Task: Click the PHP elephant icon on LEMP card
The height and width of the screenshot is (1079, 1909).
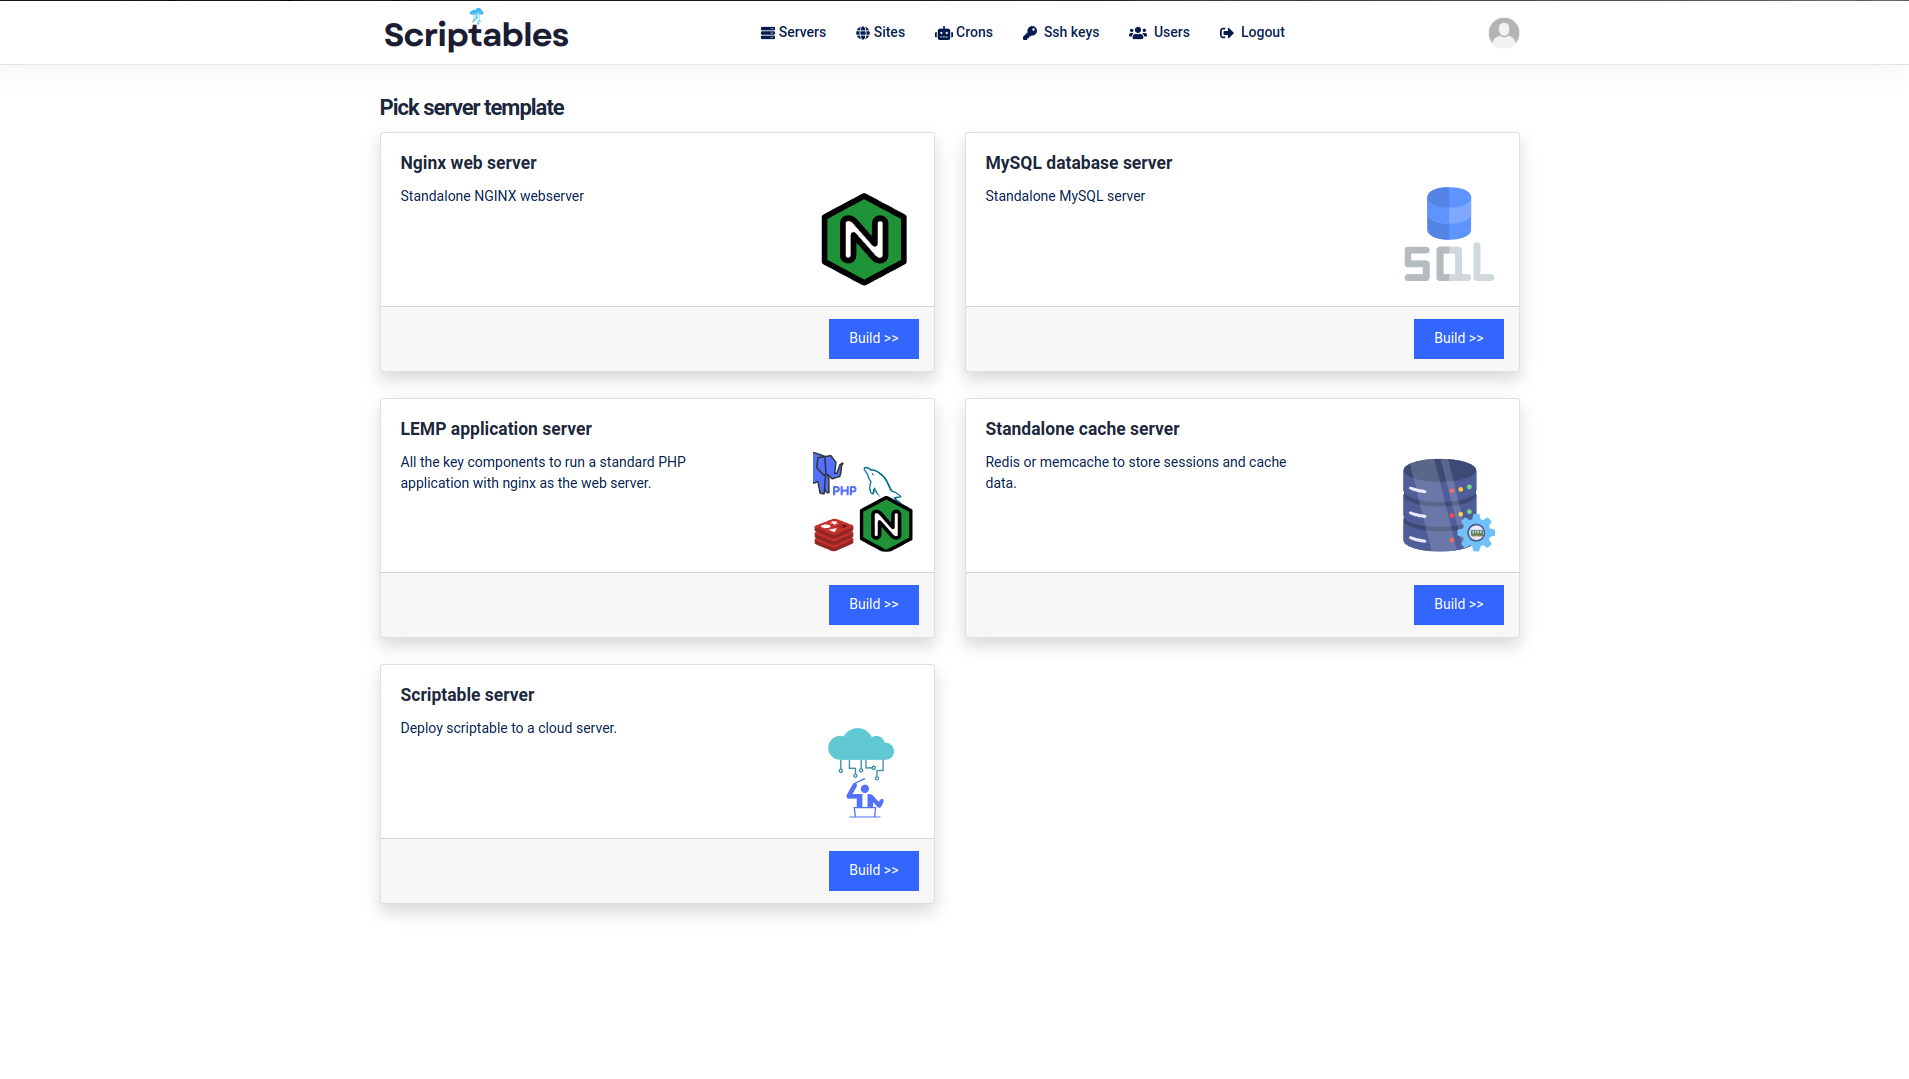Action: pyautogui.click(x=828, y=473)
